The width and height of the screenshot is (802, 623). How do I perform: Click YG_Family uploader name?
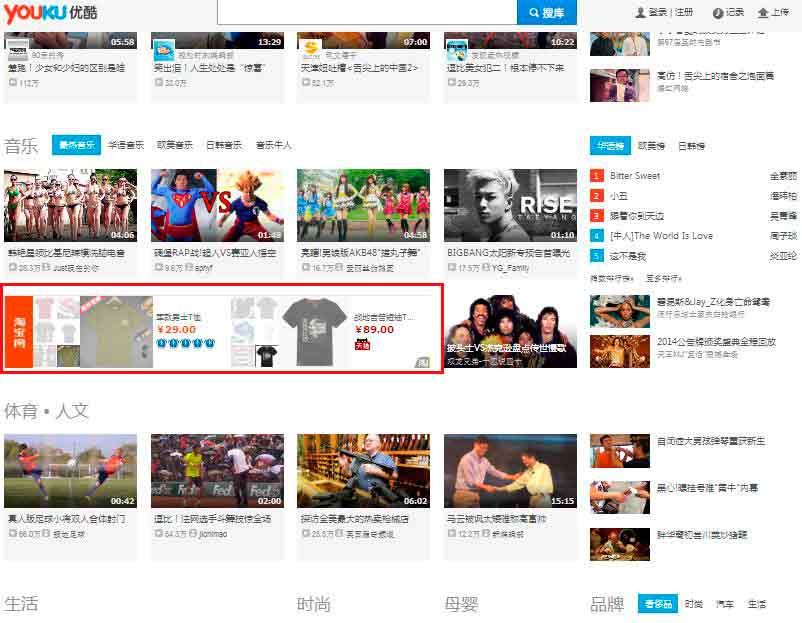pyautogui.click(x=510, y=267)
